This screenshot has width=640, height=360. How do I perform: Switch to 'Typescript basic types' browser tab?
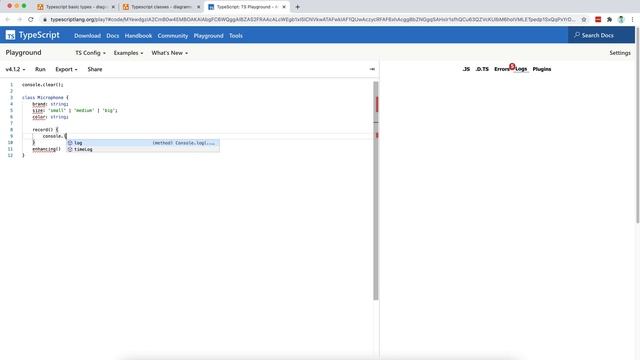pyautogui.click(x=76, y=7)
